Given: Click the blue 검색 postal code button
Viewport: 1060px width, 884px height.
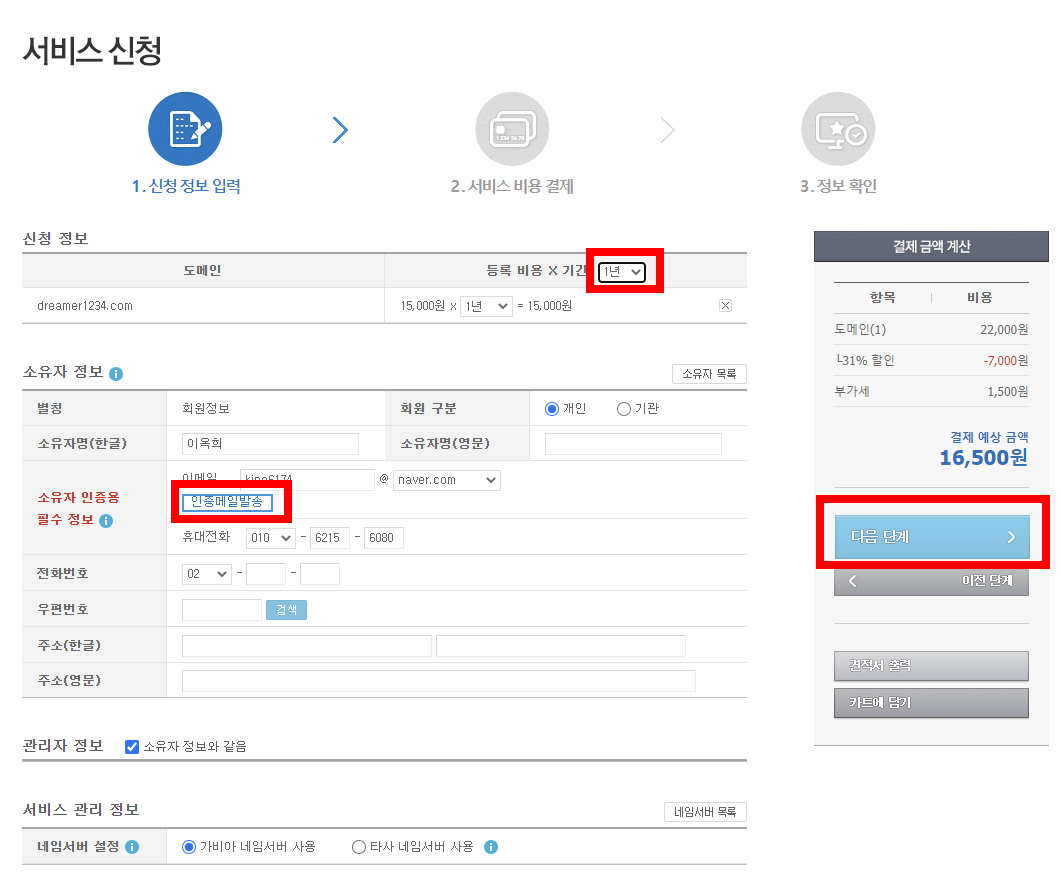Looking at the screenshot, I should 287,609.
